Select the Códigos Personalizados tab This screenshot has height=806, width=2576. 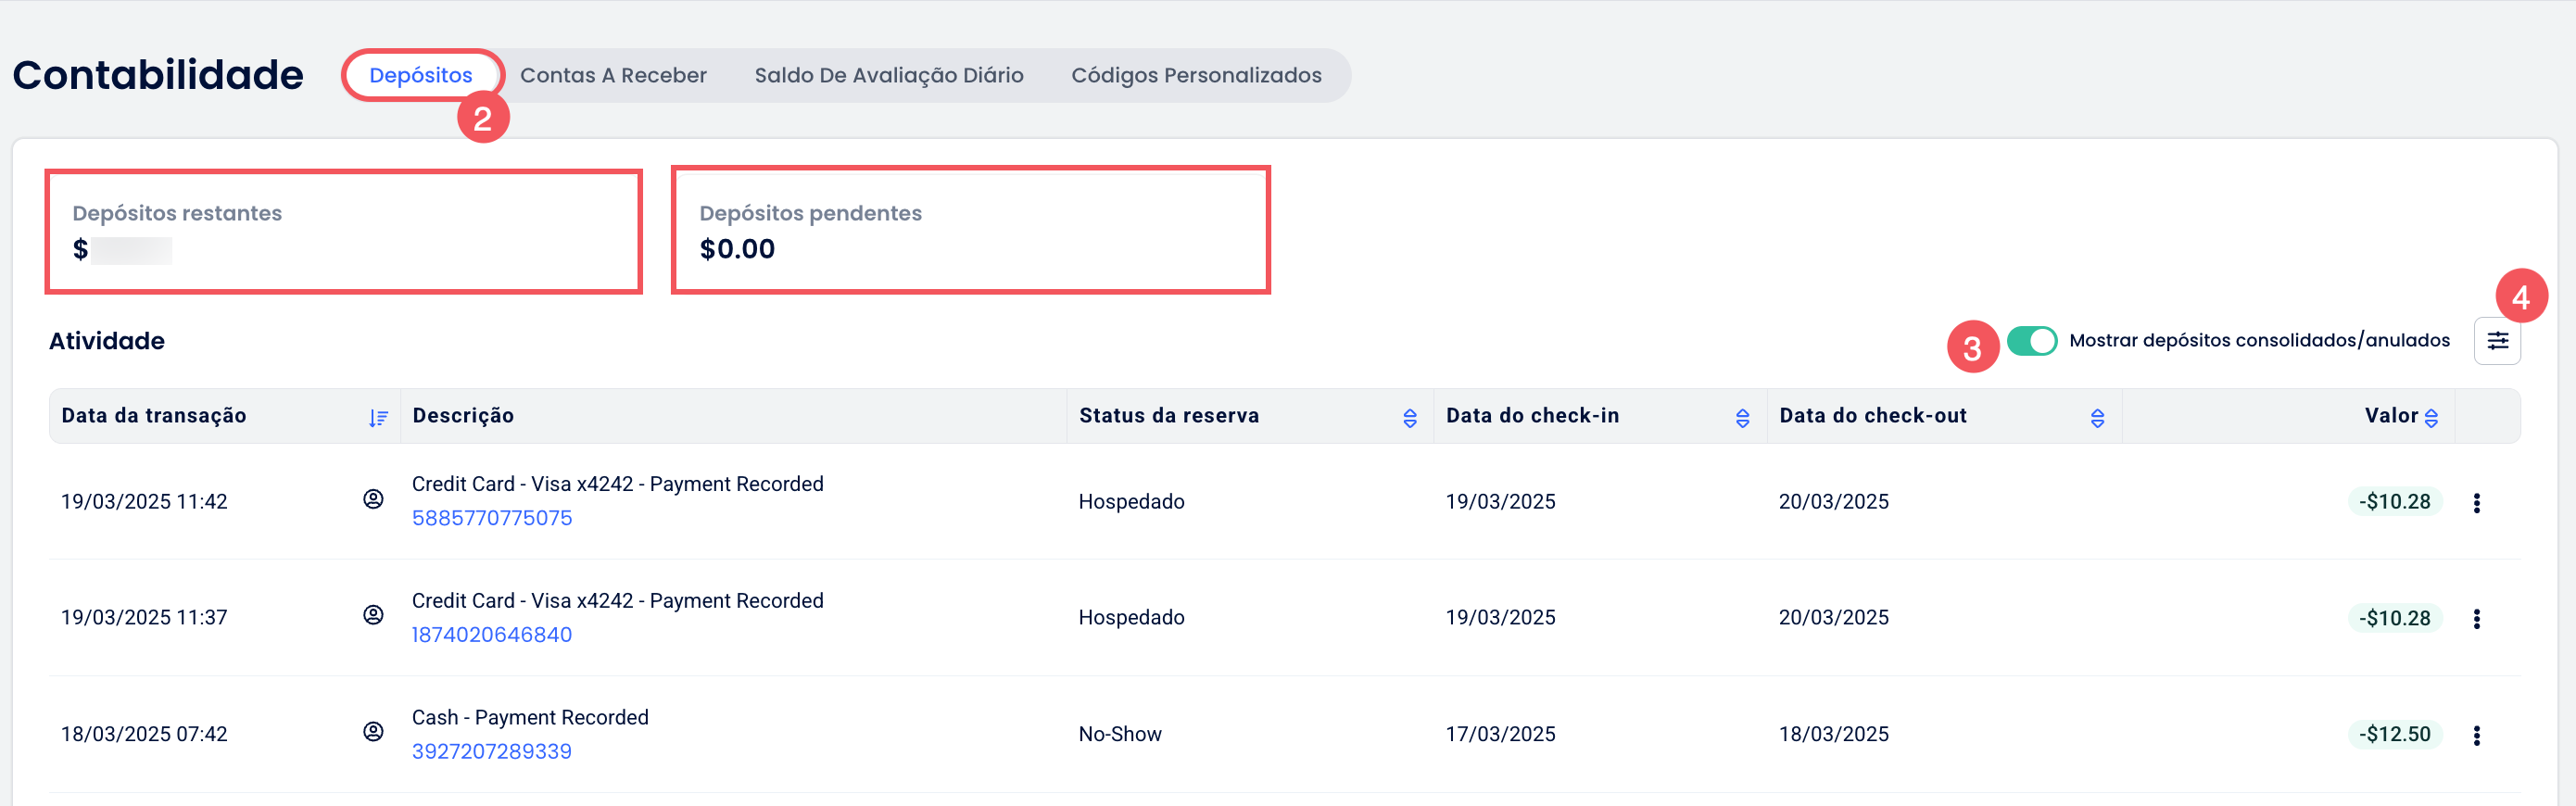pyautogui.click(x=1196, y=75)
